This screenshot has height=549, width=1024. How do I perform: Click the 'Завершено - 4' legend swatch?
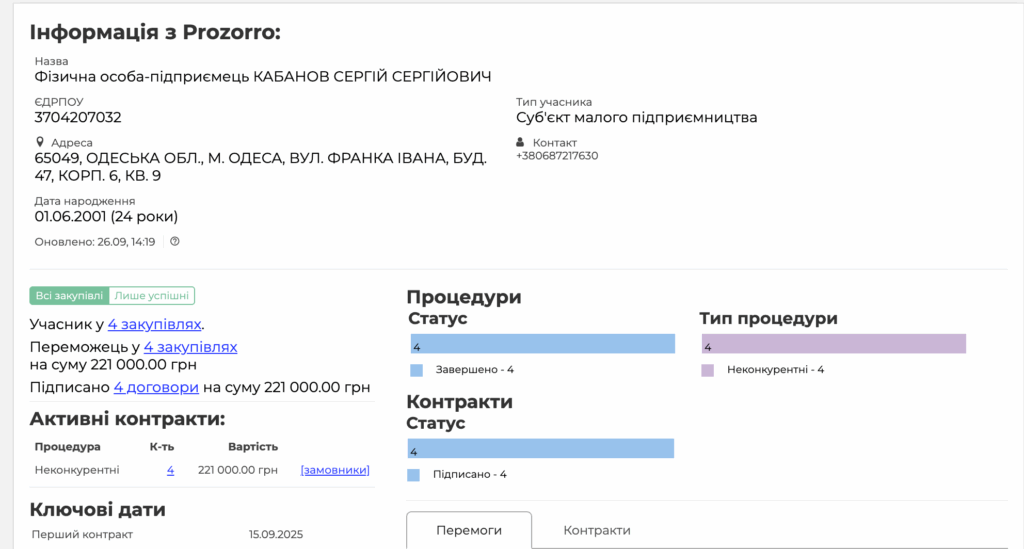tap(416, 370)
